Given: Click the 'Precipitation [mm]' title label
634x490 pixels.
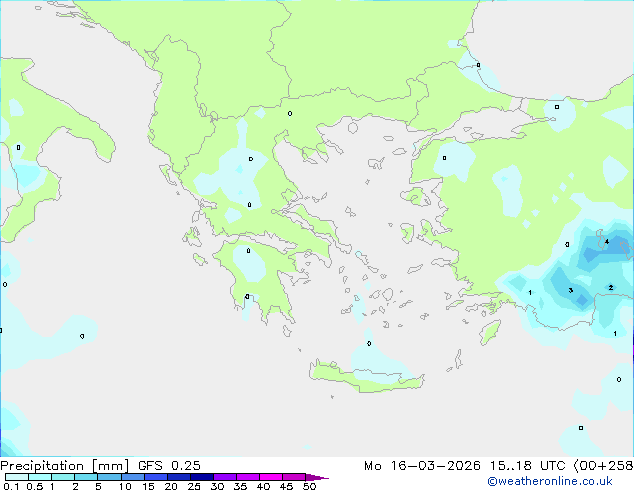Looking at the screenshot, I should pyautogui.click(x=65, y=466).
